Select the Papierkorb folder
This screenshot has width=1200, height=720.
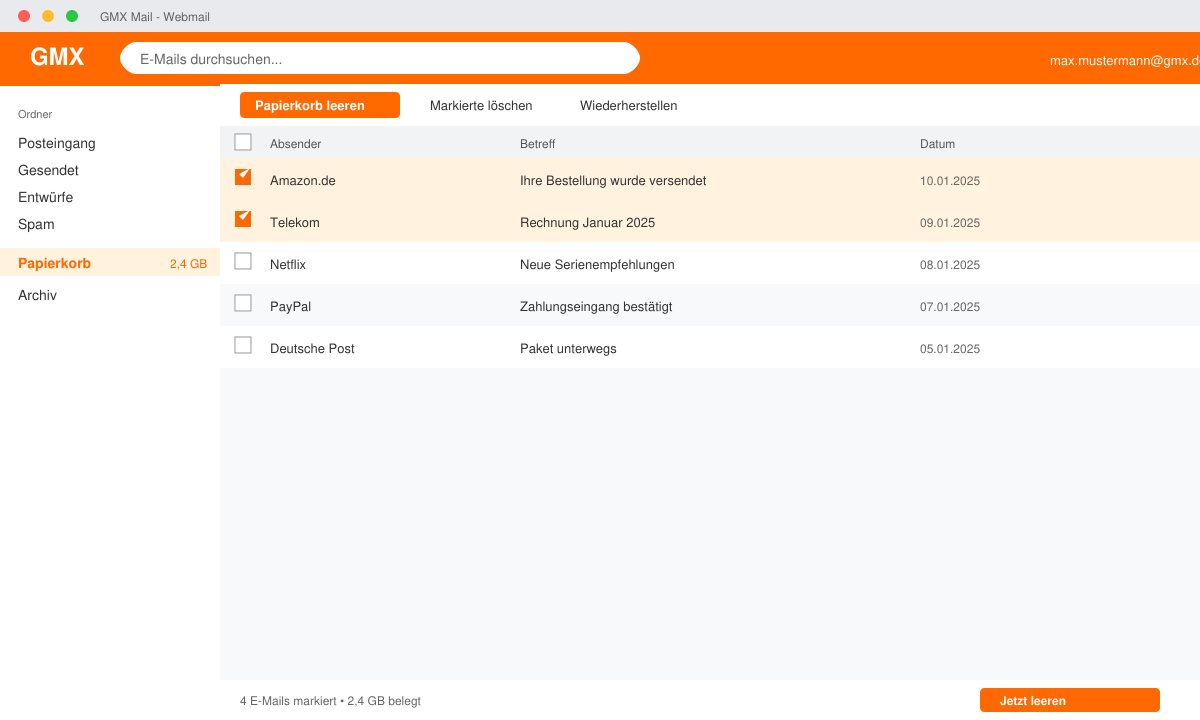coord(110,262)
